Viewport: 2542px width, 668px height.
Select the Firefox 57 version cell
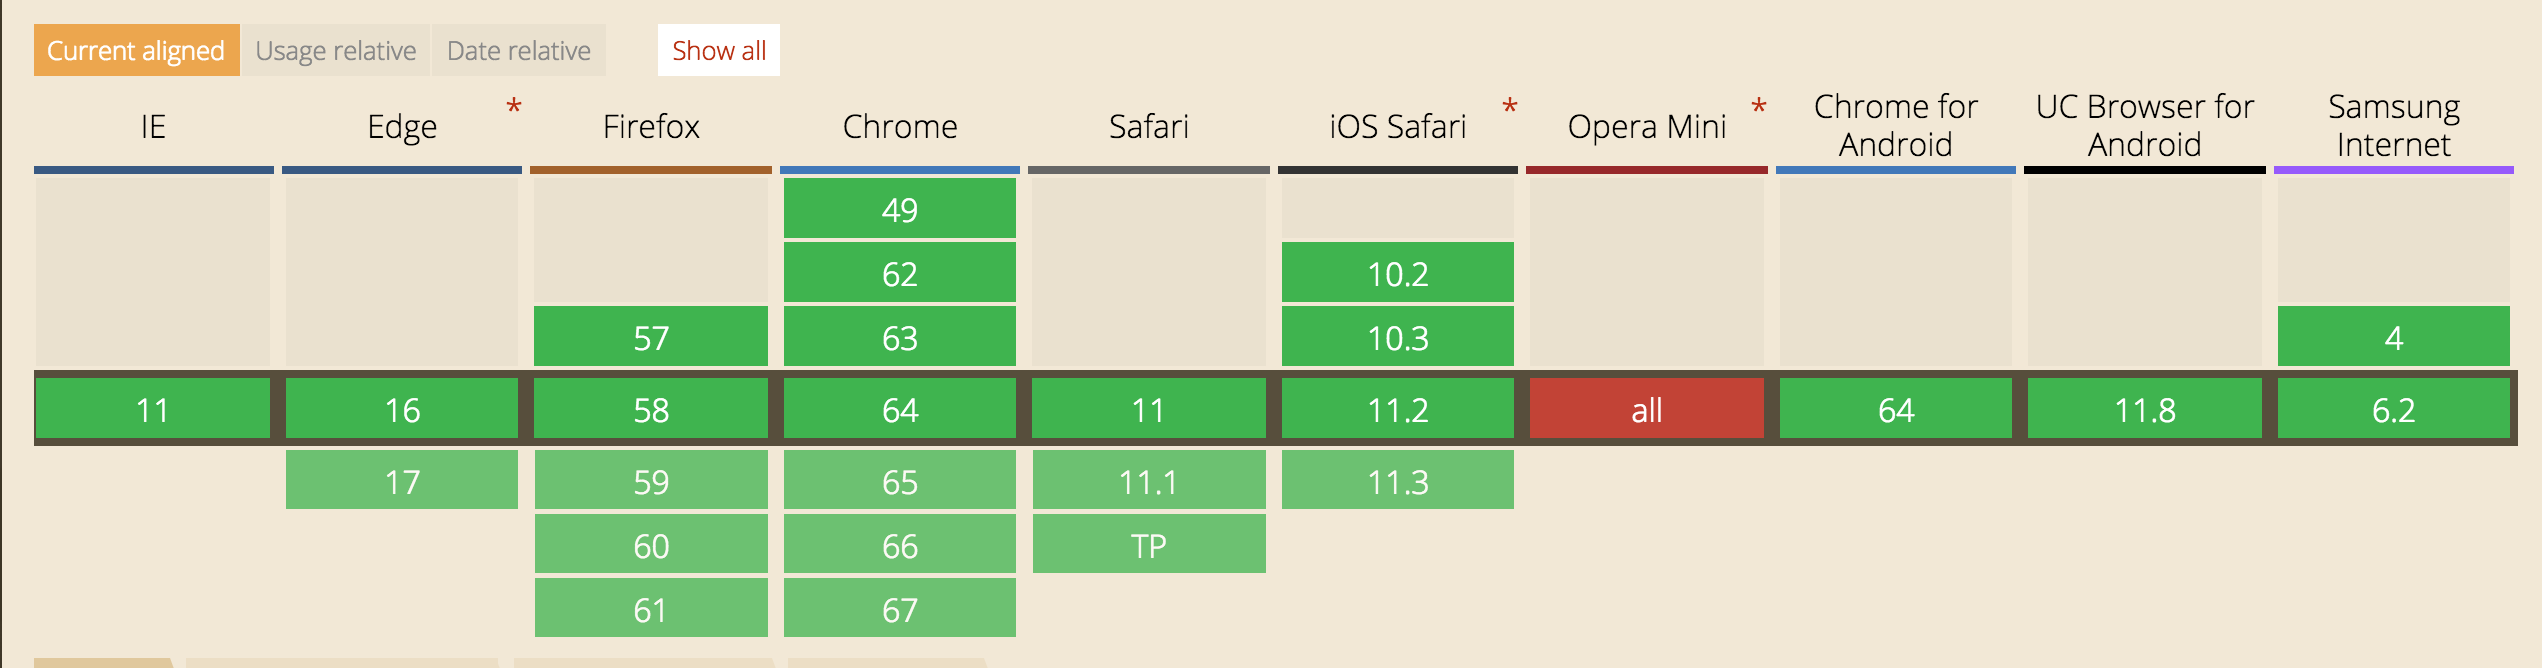coord(651,337)
